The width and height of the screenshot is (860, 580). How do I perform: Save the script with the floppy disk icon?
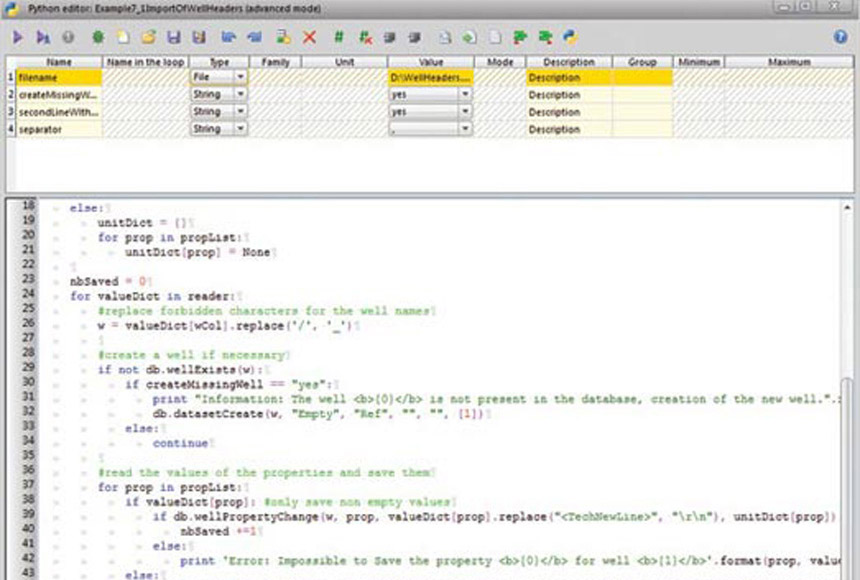[173, 37]
